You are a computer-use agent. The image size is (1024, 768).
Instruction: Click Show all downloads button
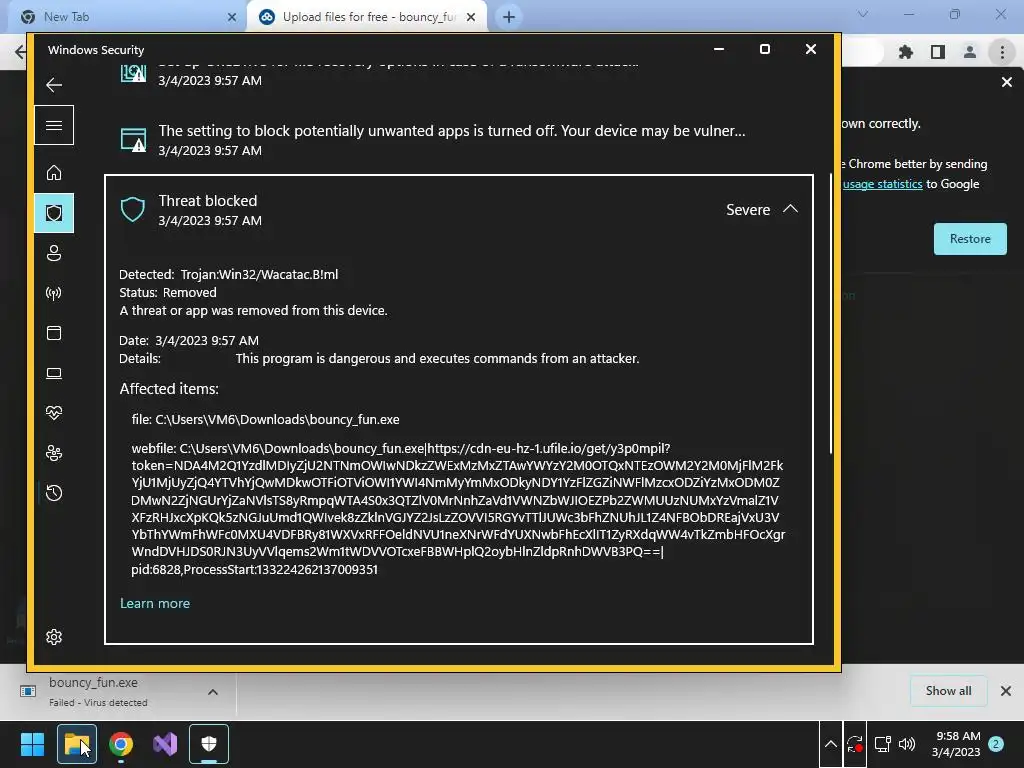point(948,691)
